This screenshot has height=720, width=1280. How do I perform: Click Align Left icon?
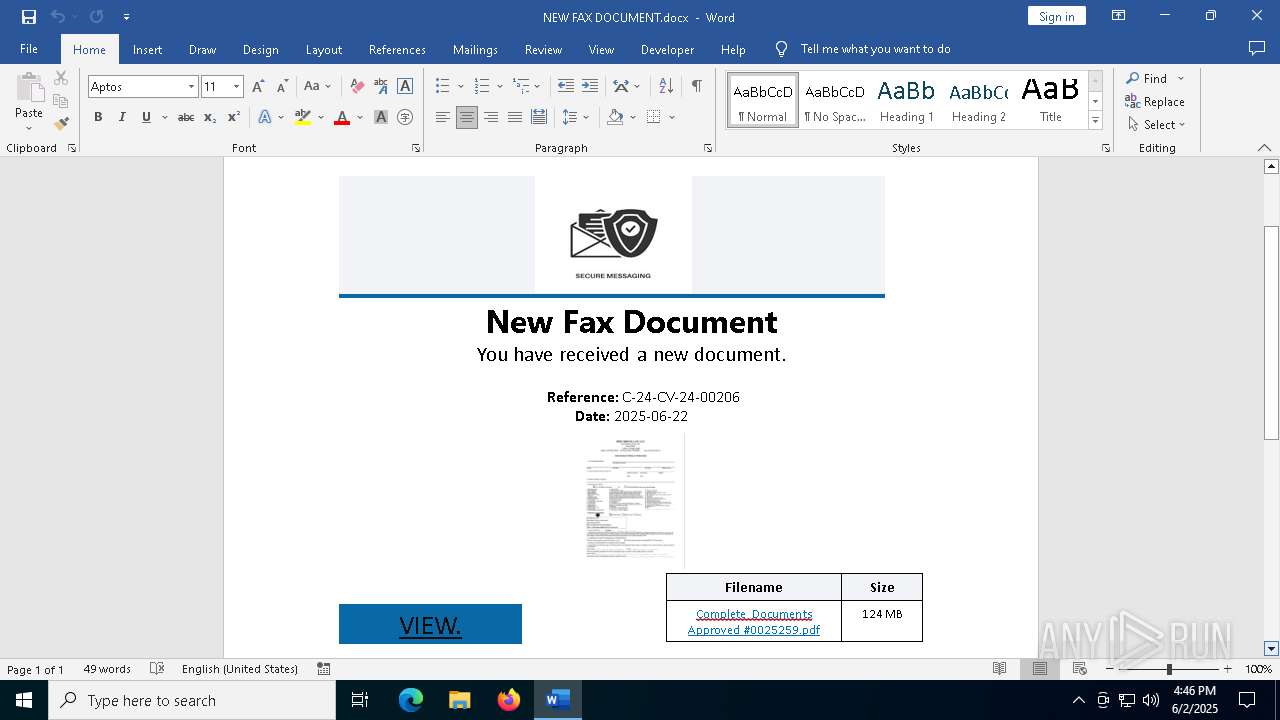click(x=443, y=117)
